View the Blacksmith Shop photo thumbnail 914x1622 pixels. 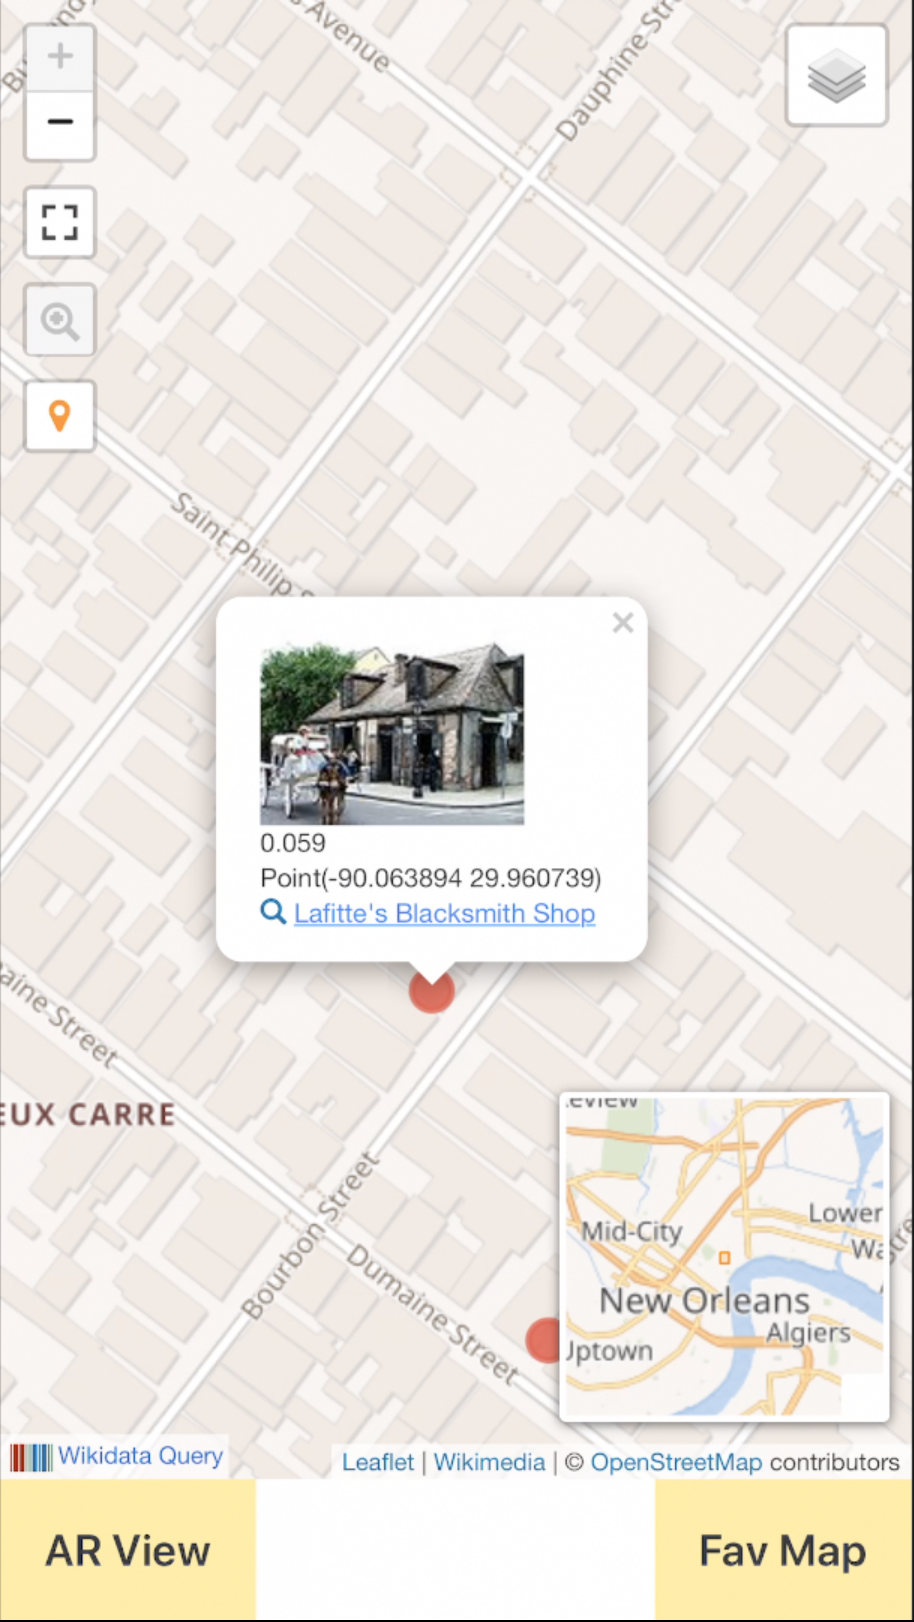pyautogui.click(x=392, y=735)
